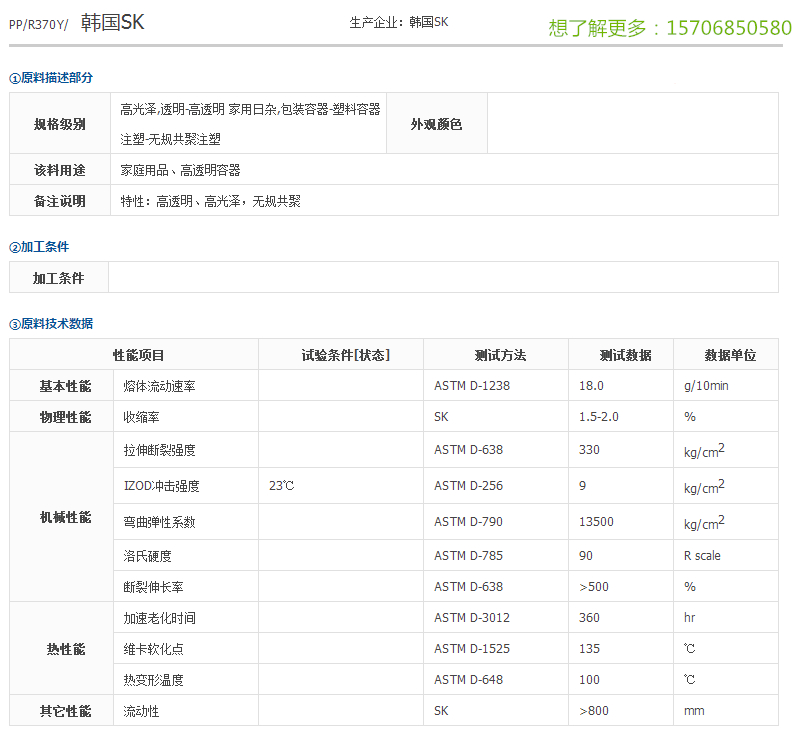This screenshot has width=796, height=736.
Task: Click the 规格级别 row header cell
Action: 60,123
